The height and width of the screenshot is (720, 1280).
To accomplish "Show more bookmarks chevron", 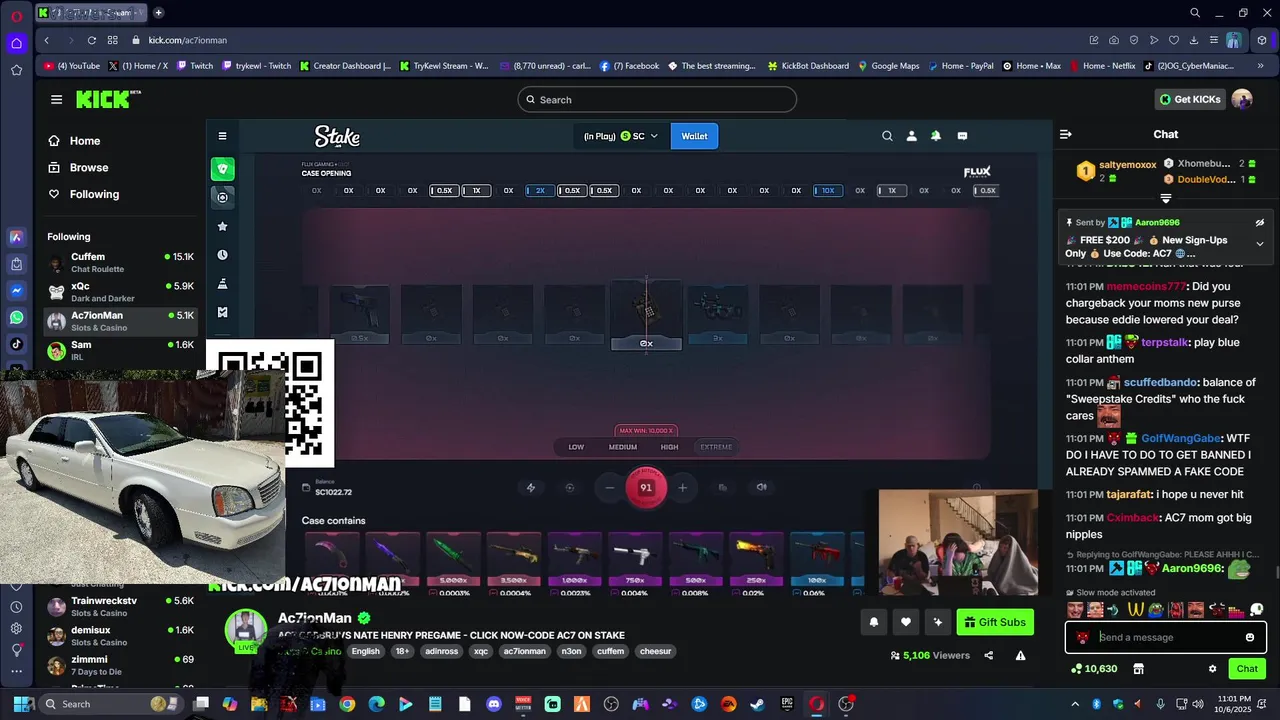I will (1260, 66).
